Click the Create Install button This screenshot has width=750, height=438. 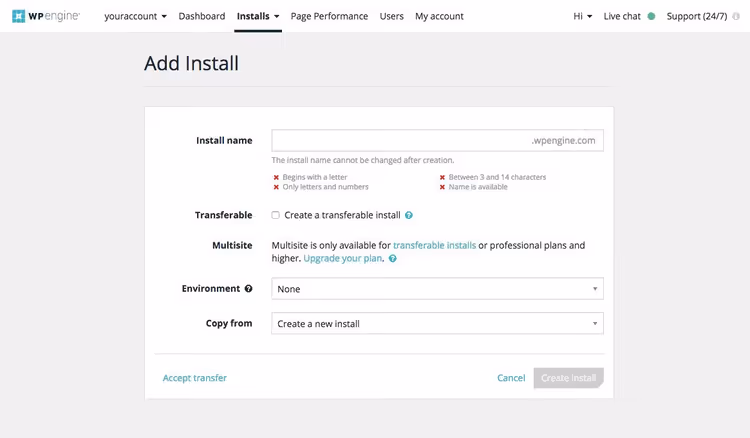[x=568, y=378]
